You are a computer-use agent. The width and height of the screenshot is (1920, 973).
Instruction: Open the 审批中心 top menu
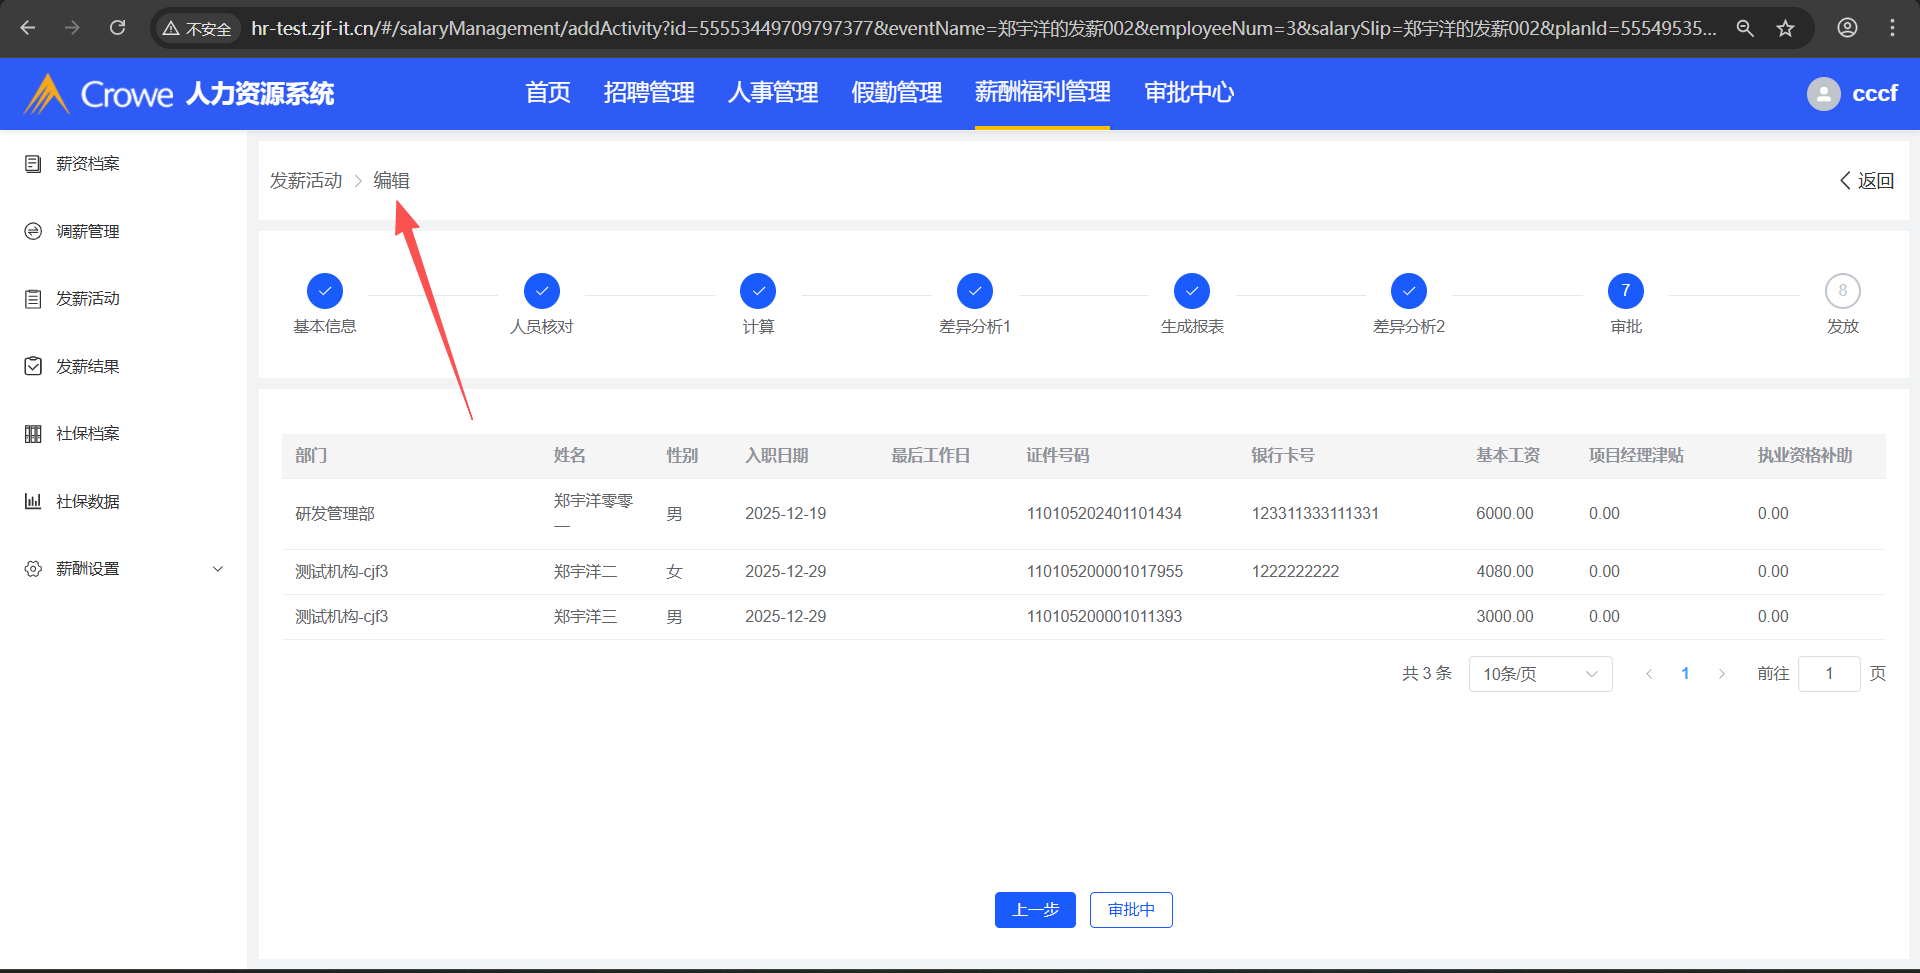click(1188, 93)
